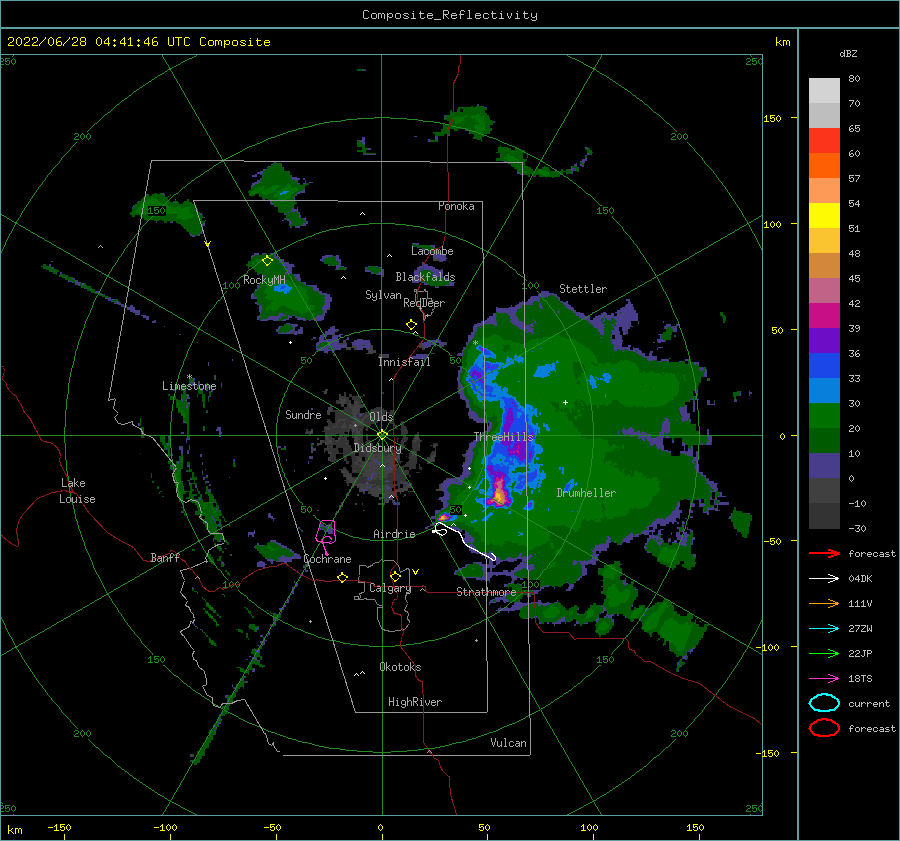Click the slate 0-10 dBZ color band
900x841 pixels.
(x=824, y=466)
